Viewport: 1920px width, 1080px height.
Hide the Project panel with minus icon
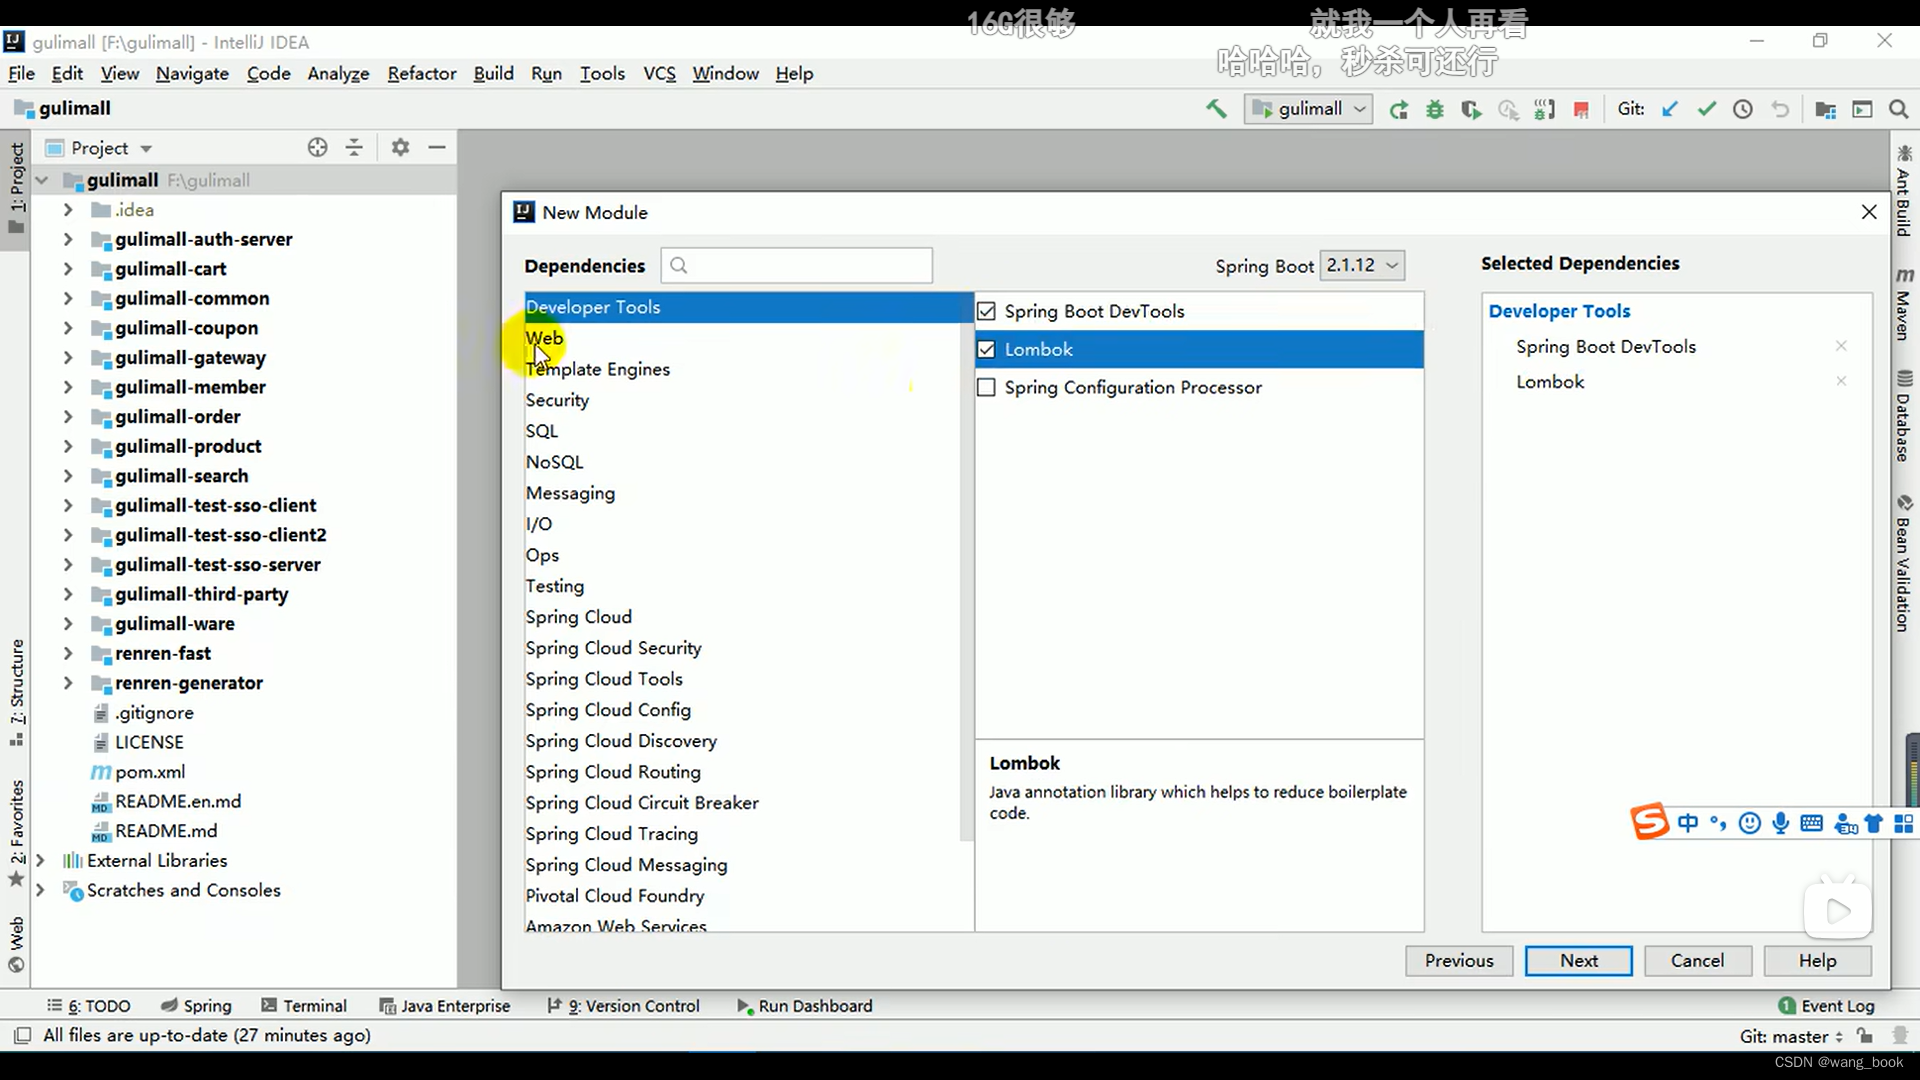[x=437, y=147]
